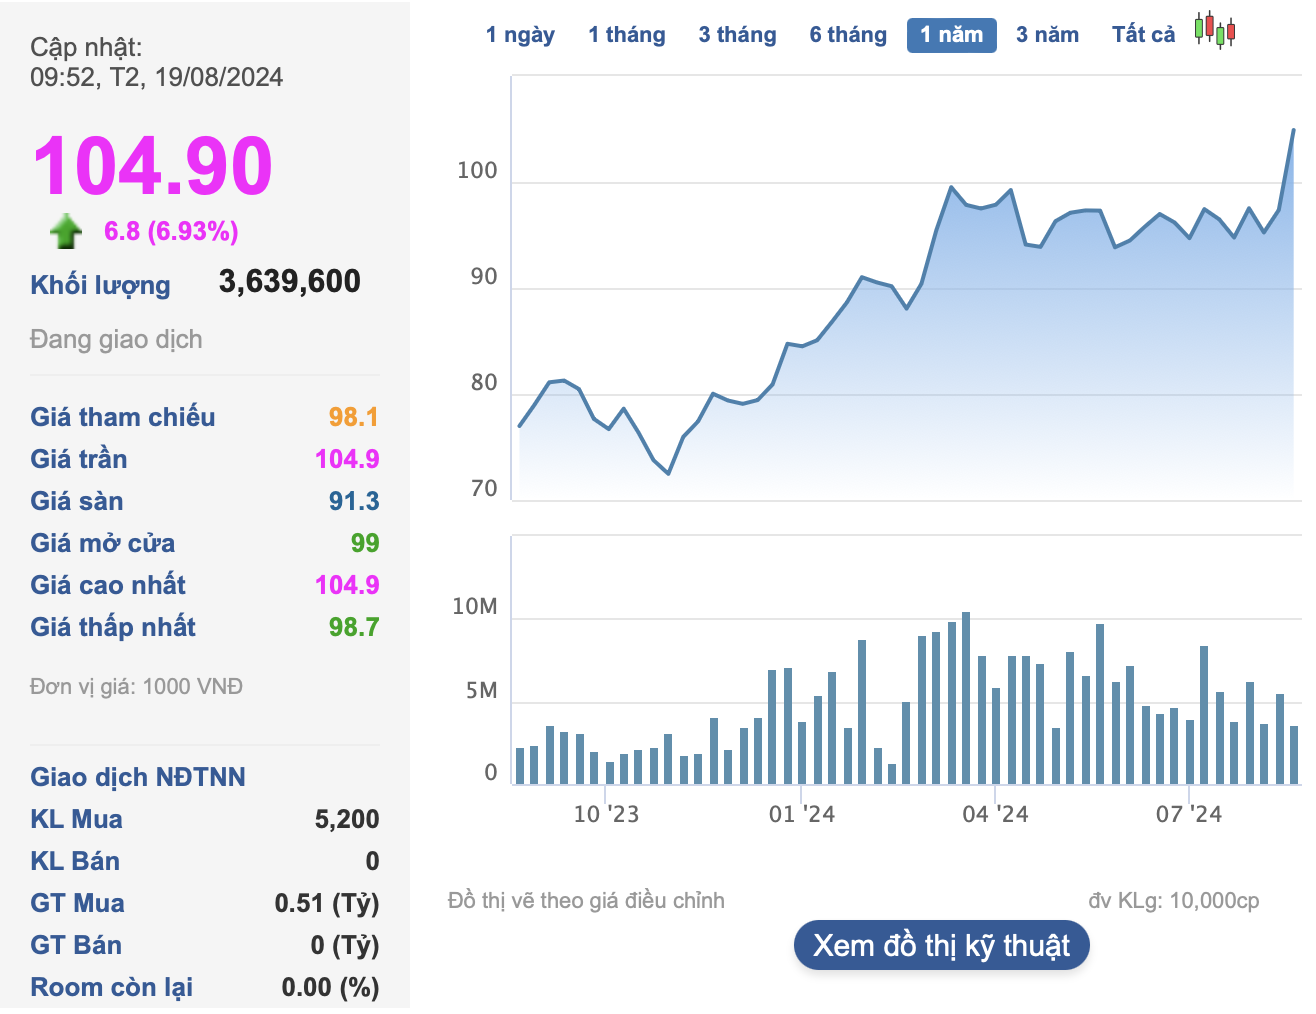Image resolution: width=1316 pixels, height=1014 pixels.
Task: Click the '04 '24' x-axis label
Action: 995,814
